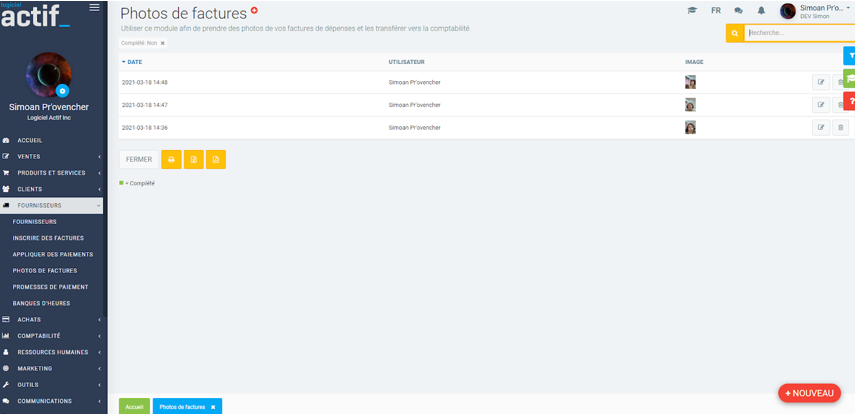Delete the 2021-03-18 14:36 invoice photo
Screen dimensions: 857x414
[x=840, y=127]
